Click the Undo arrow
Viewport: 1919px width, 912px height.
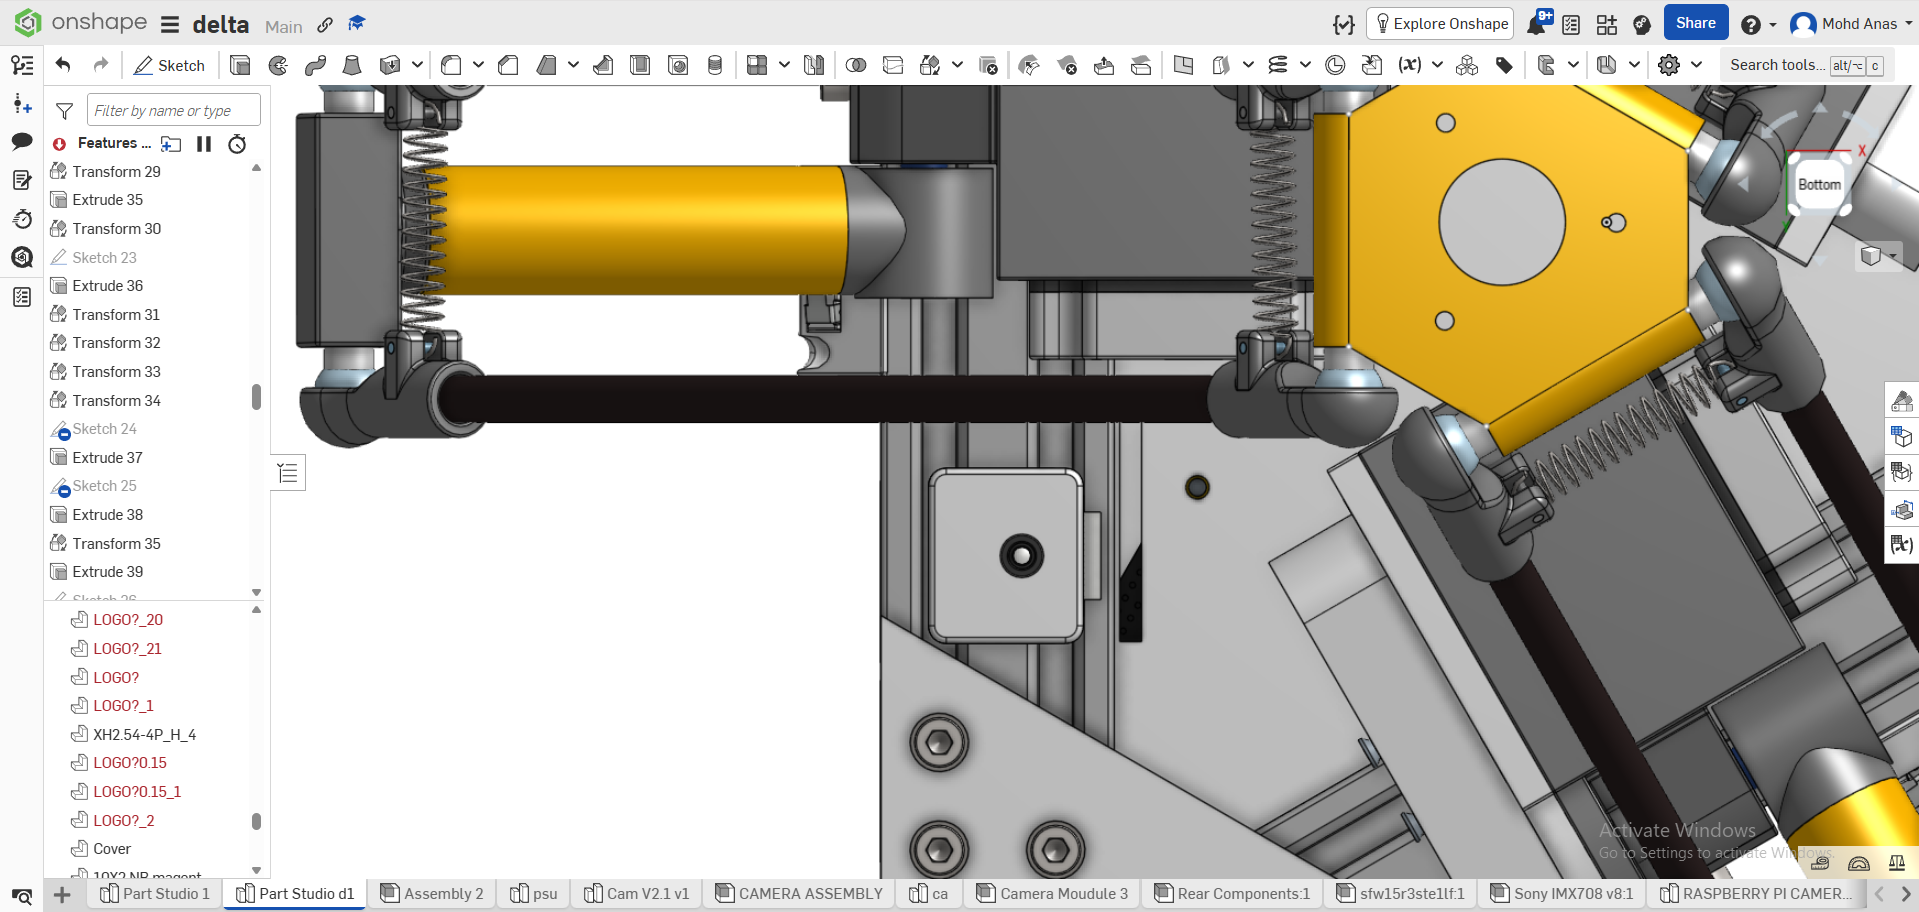[63, 65]
